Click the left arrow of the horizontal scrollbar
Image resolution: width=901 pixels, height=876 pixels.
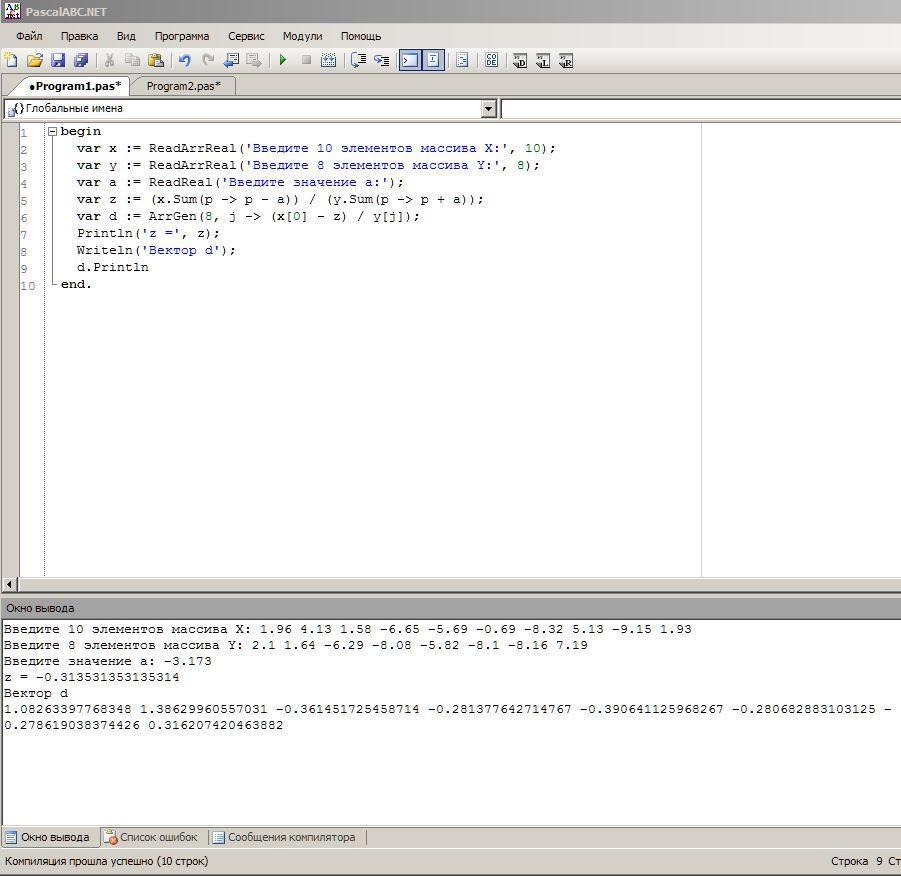(10, 584)
